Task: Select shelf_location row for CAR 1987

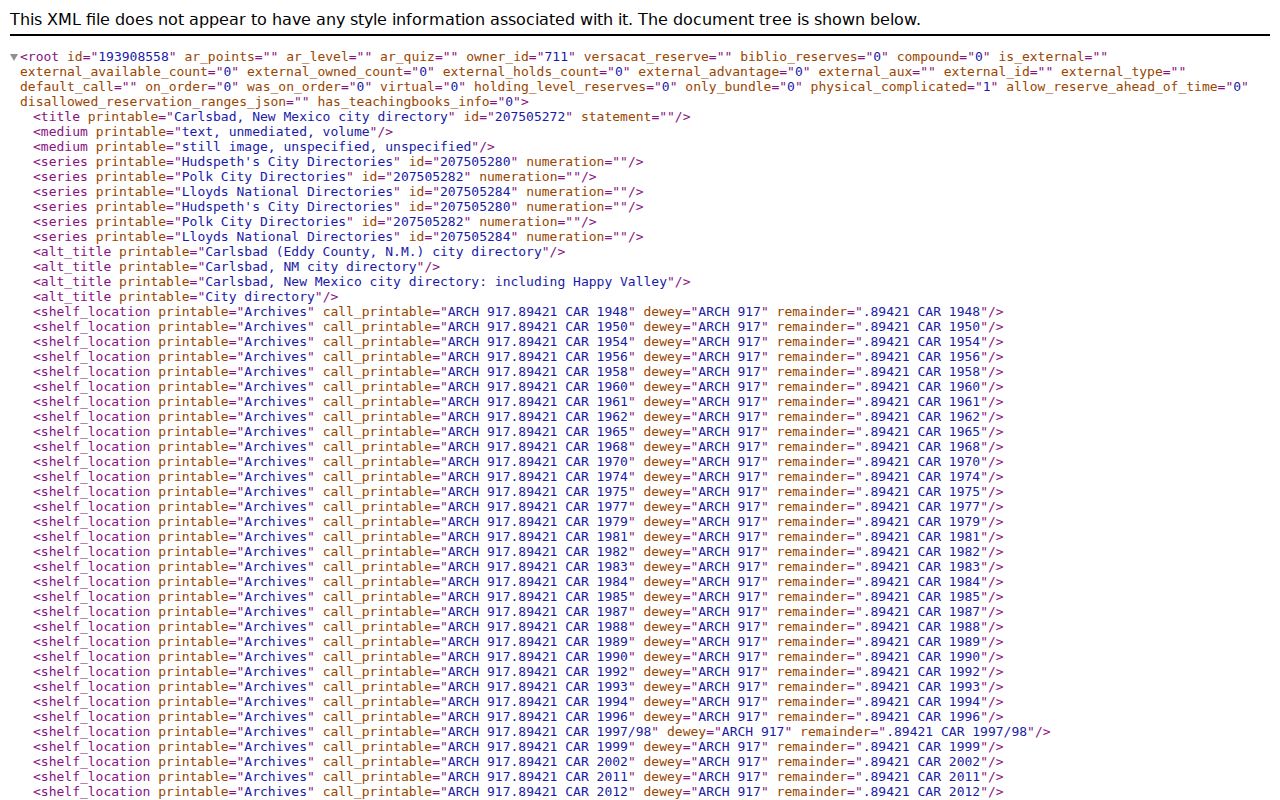Action: tap(518, 612)
